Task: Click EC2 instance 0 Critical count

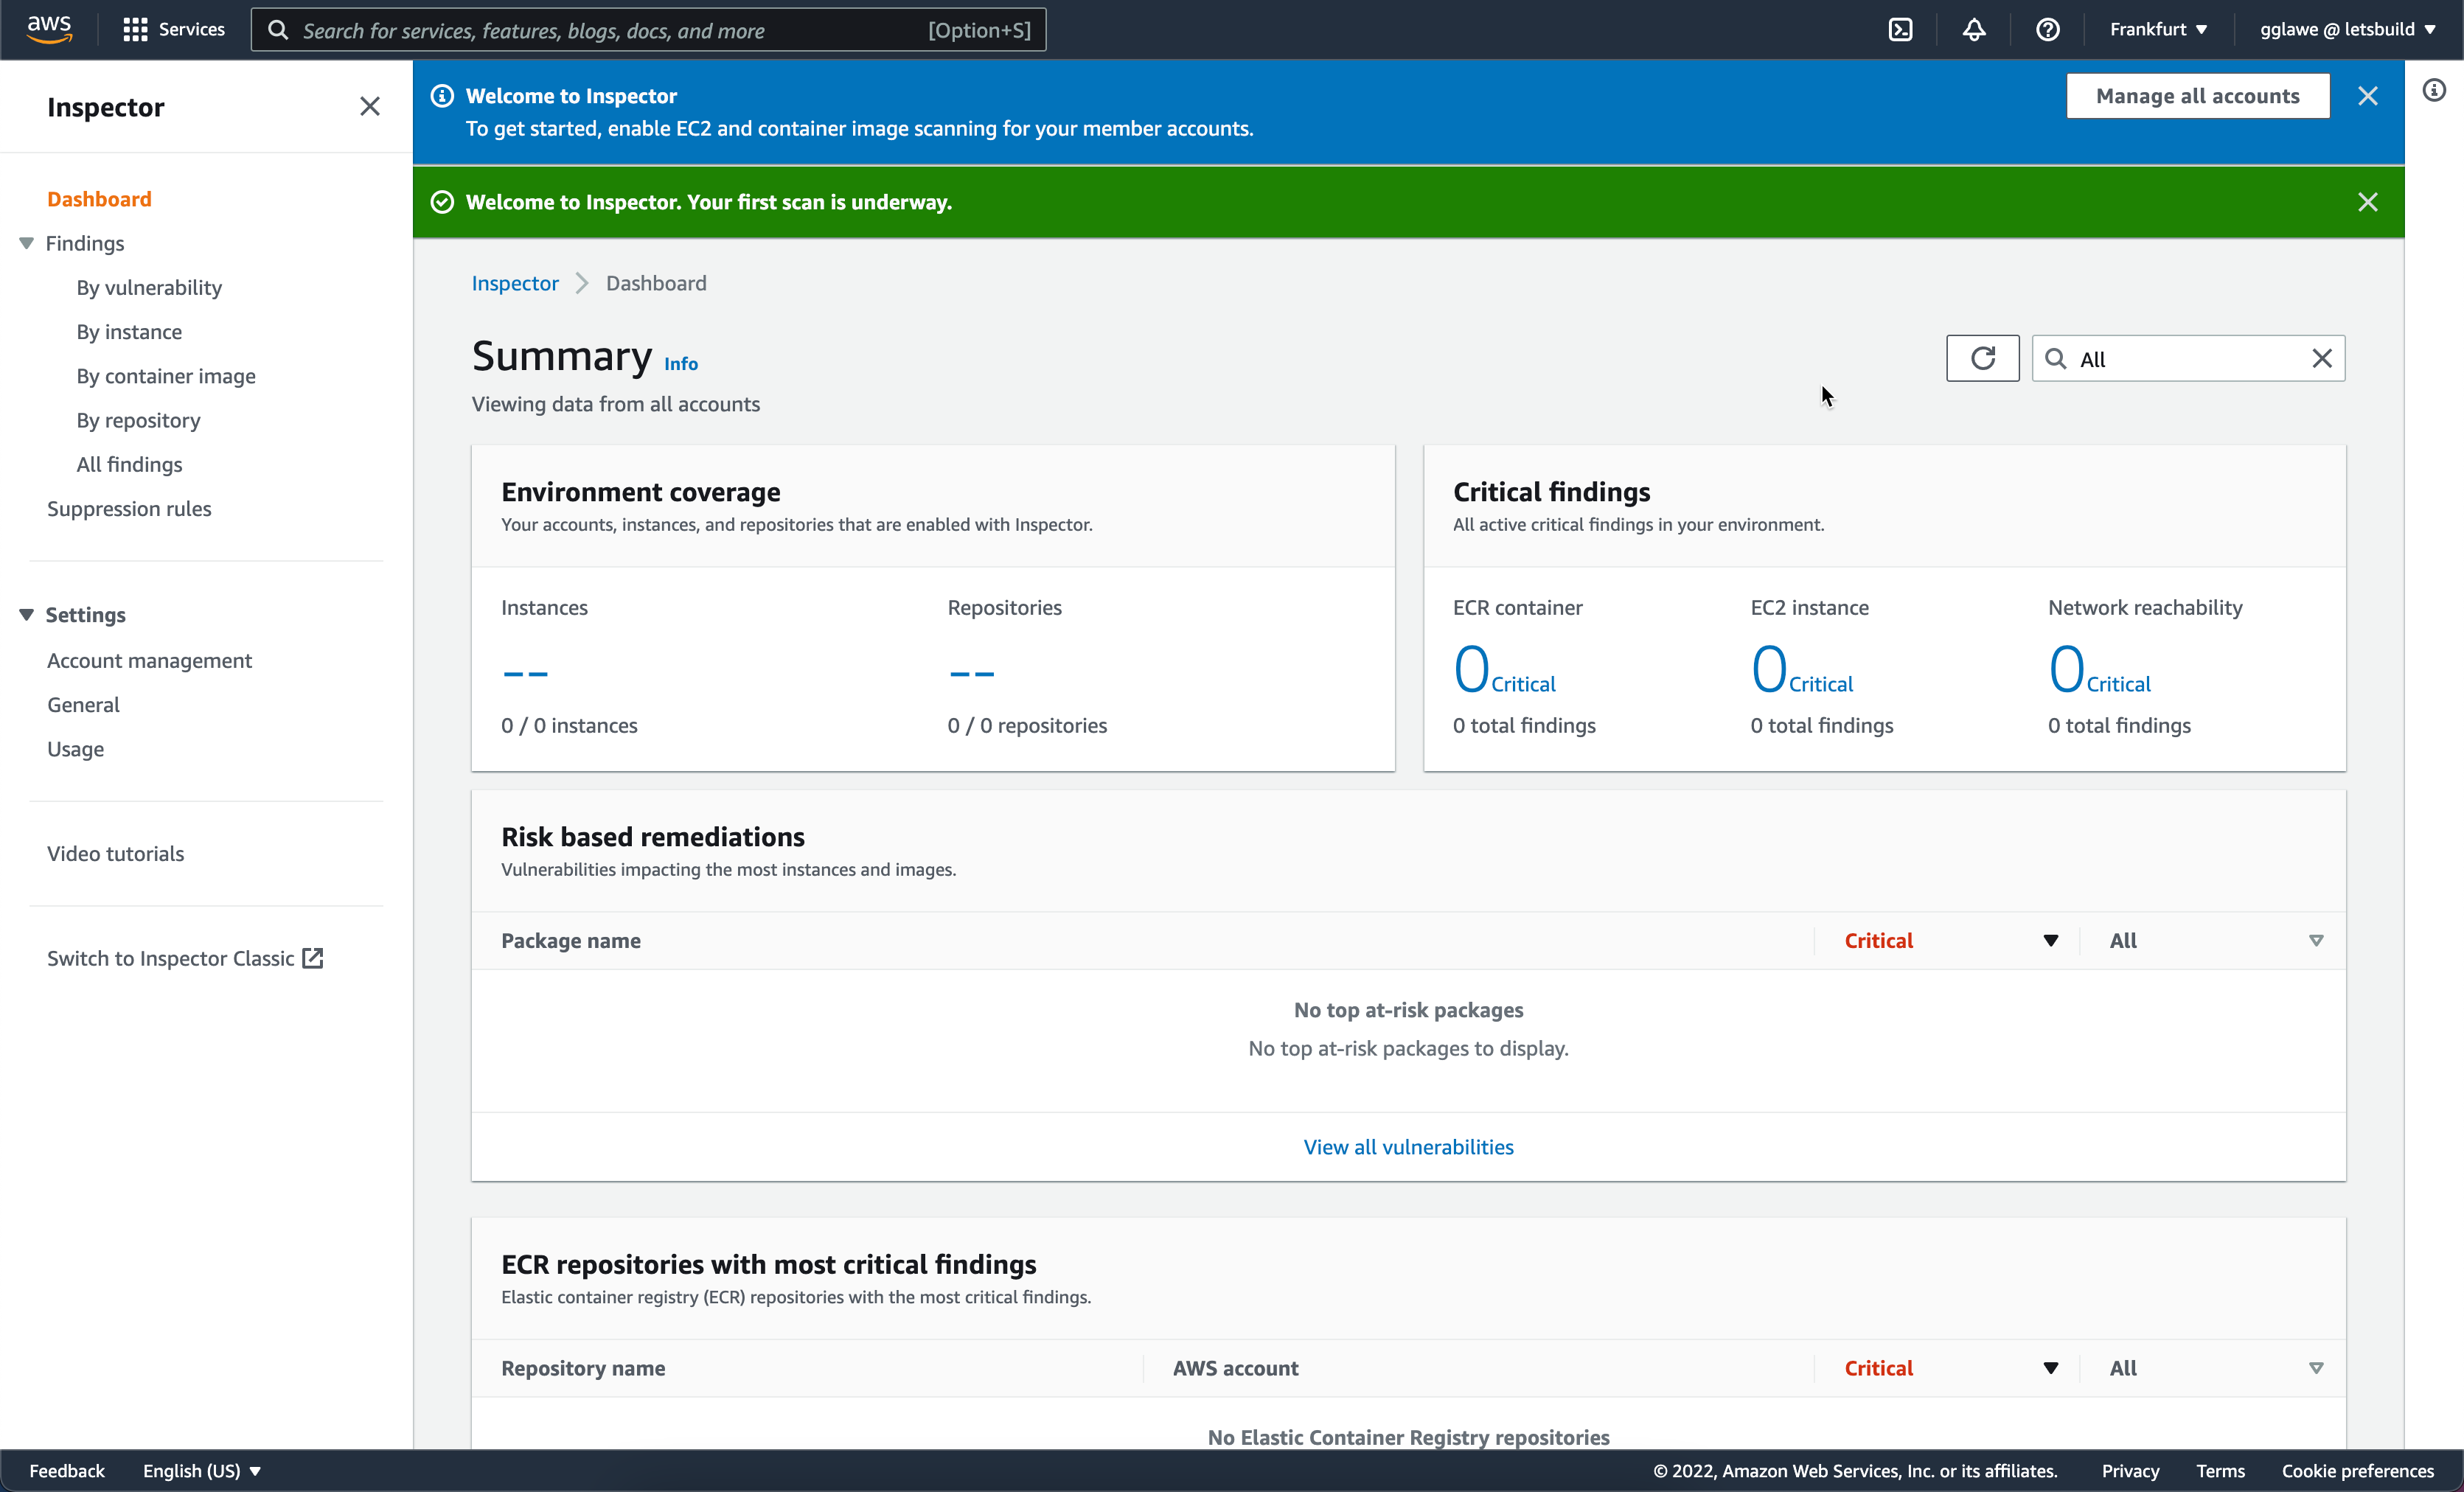Action: (1802, 669)
